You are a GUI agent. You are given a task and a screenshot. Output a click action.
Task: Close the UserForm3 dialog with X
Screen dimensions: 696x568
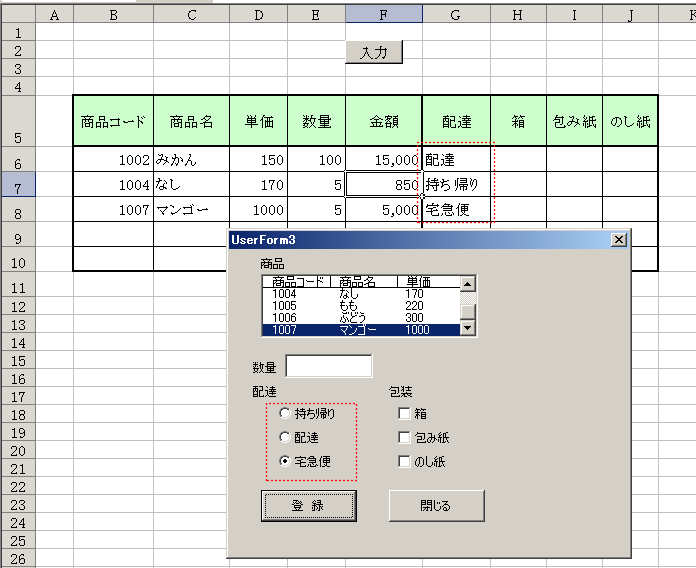pos(618,239)
